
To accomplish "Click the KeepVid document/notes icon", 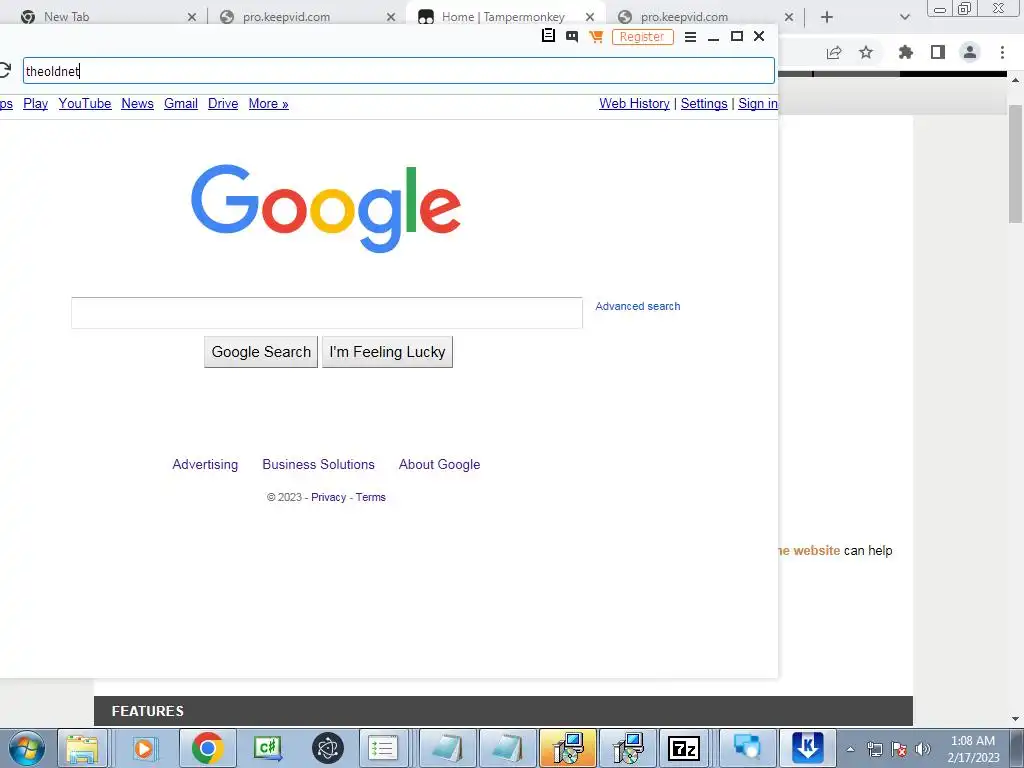I will (549, 36).
